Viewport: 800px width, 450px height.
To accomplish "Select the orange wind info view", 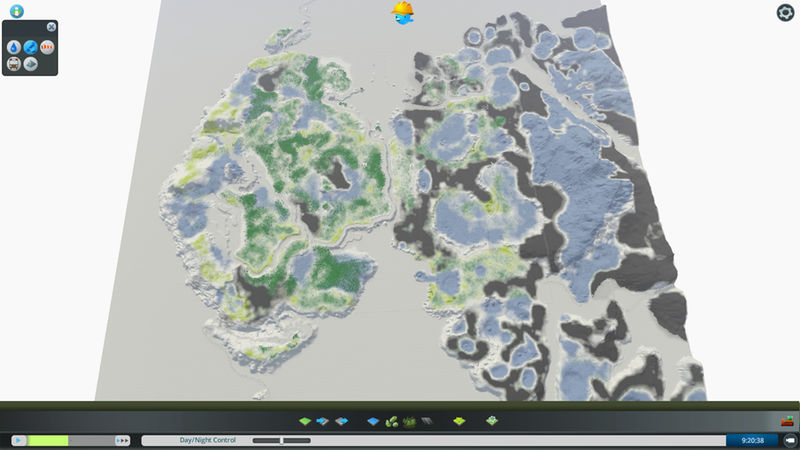I will point(47,47).
